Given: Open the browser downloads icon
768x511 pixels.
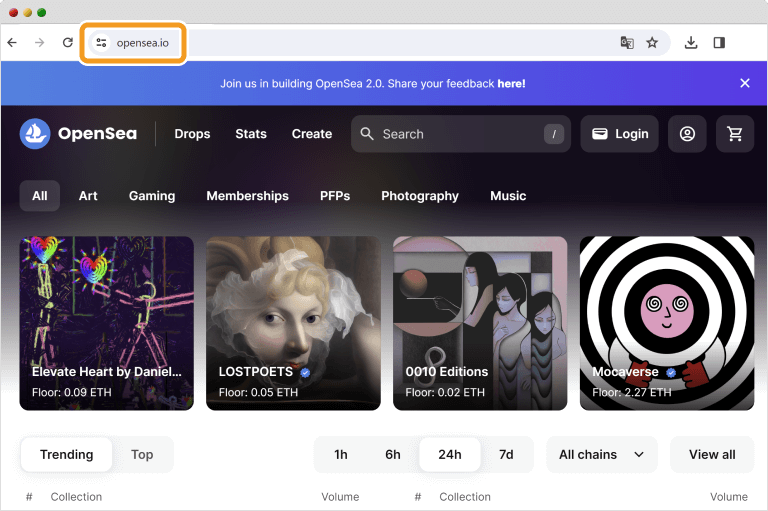Looking at the screenshot, I should coord(691,43).
